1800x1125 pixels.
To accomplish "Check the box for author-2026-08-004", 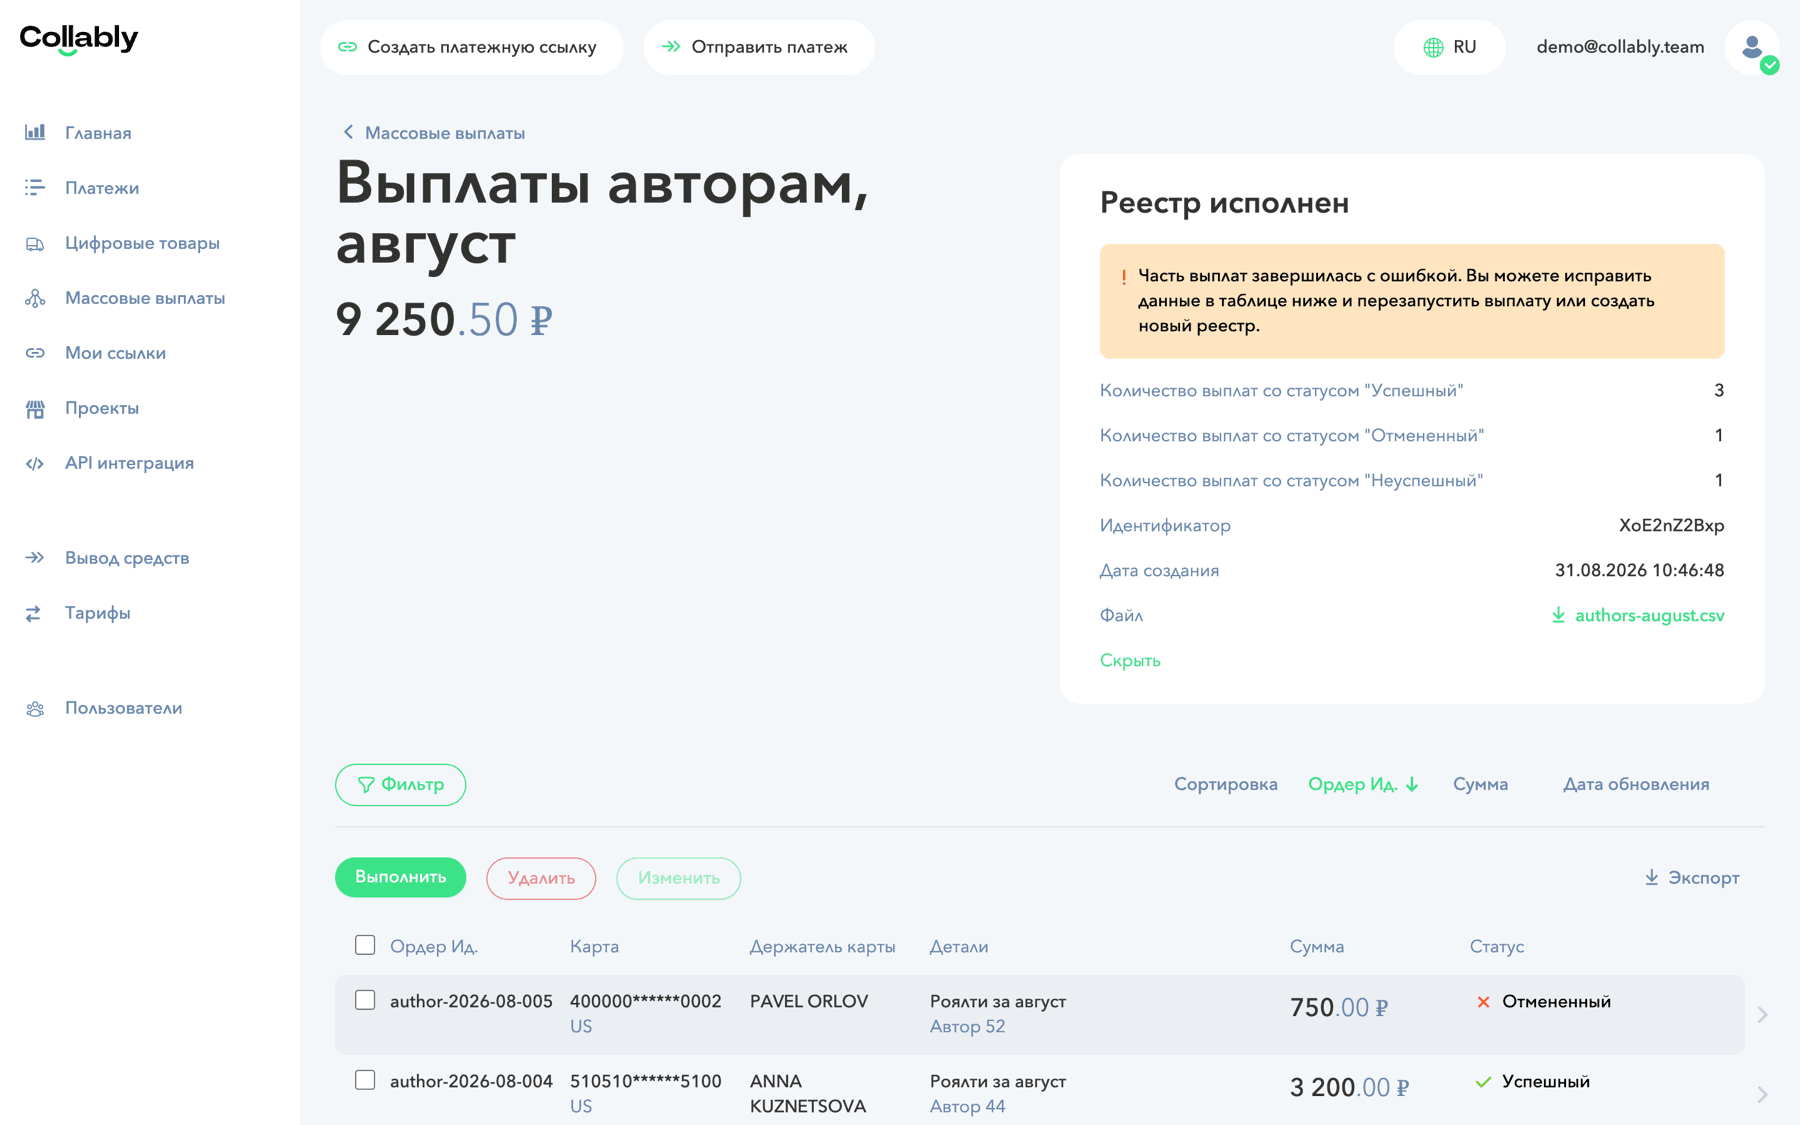I will point(365,1080).
